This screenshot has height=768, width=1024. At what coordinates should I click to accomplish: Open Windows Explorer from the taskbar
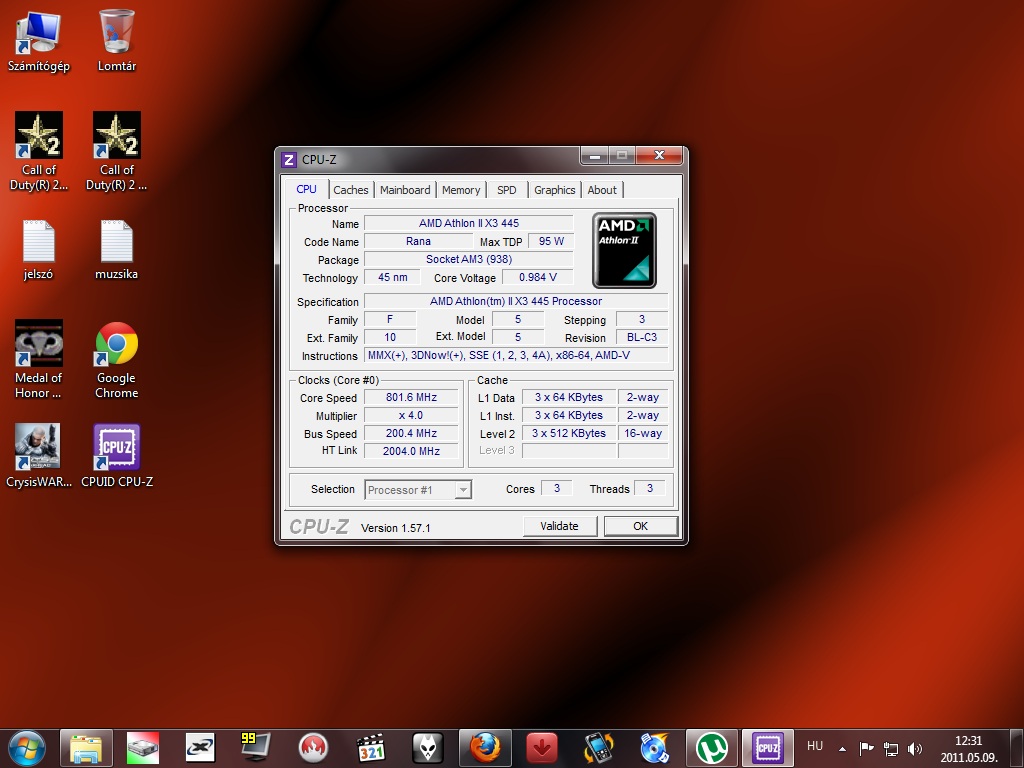point(86,748)
